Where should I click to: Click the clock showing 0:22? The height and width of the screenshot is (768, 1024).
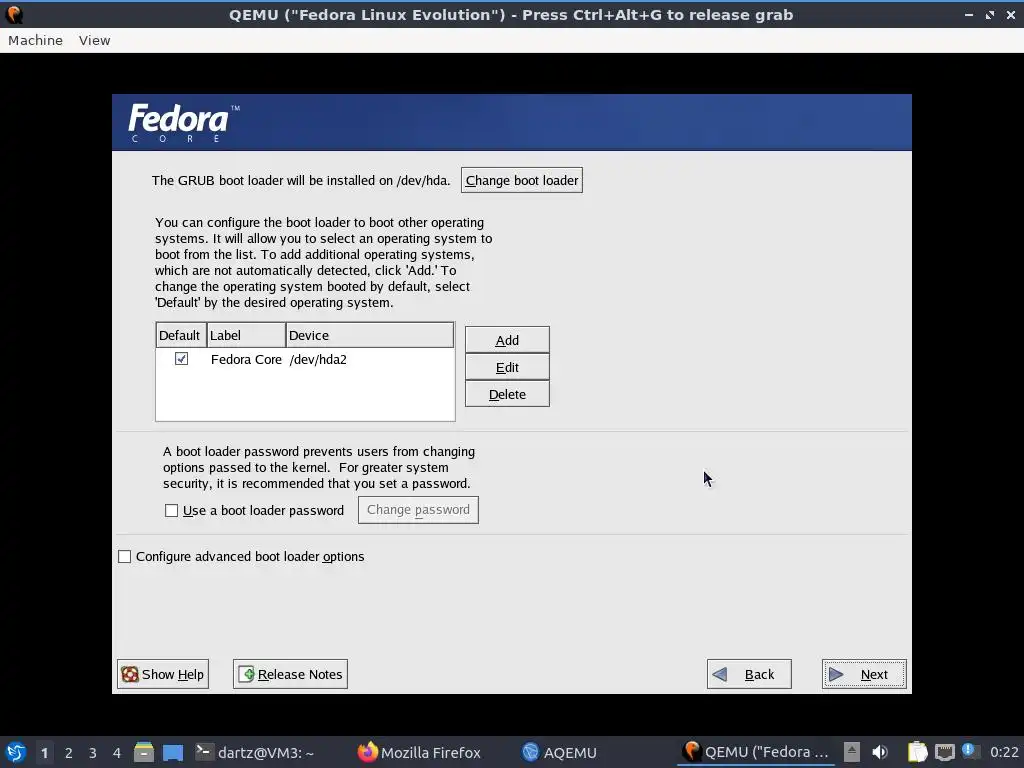point(1004,752)
